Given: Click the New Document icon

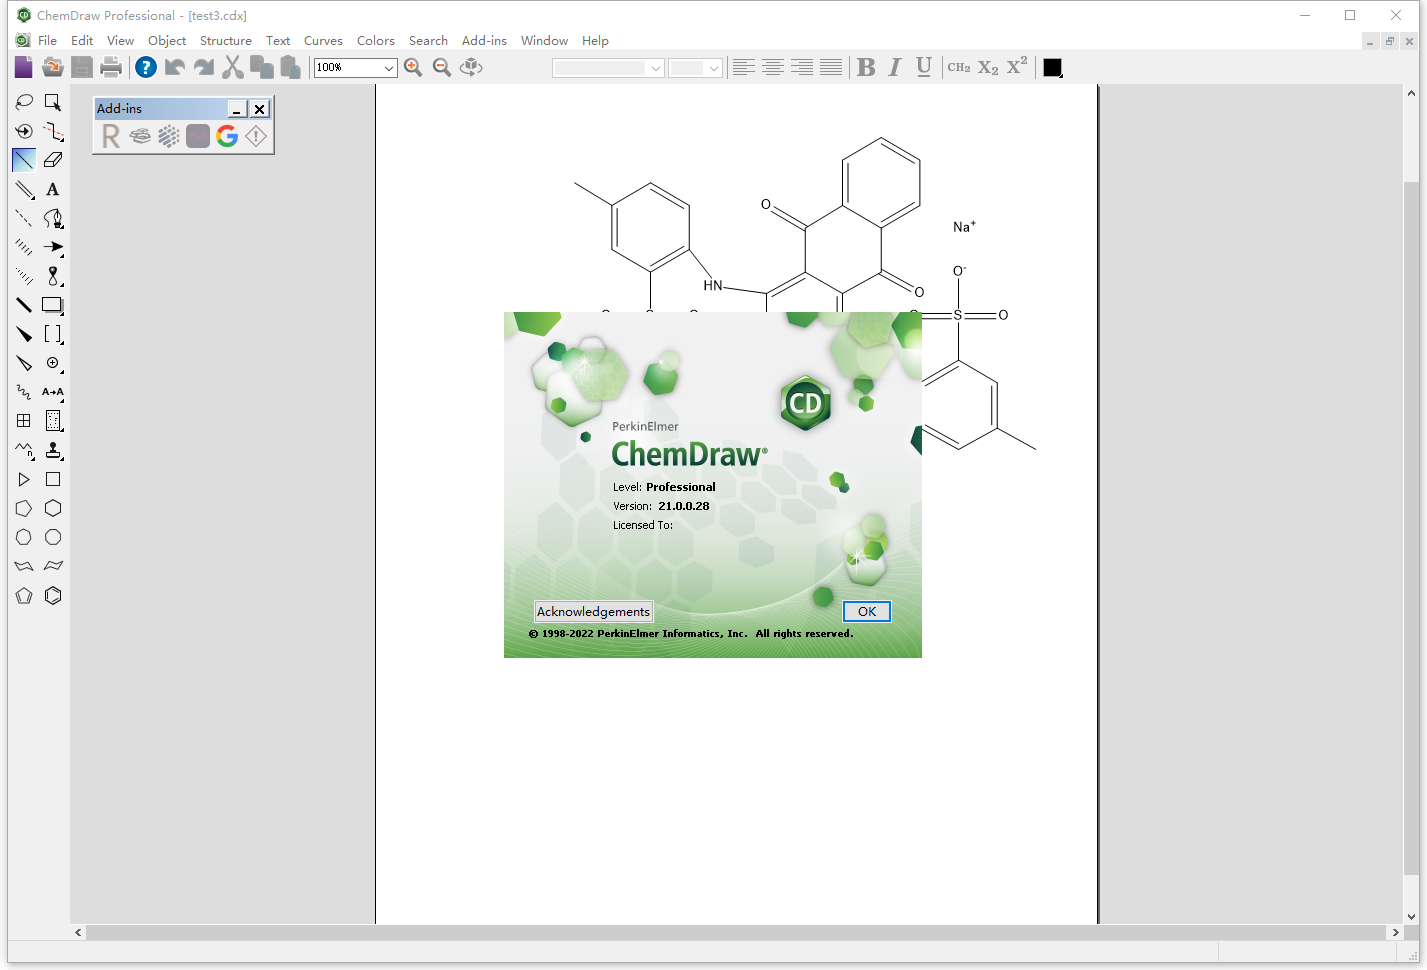Looking at the screenshot, I should click(24, 67).
